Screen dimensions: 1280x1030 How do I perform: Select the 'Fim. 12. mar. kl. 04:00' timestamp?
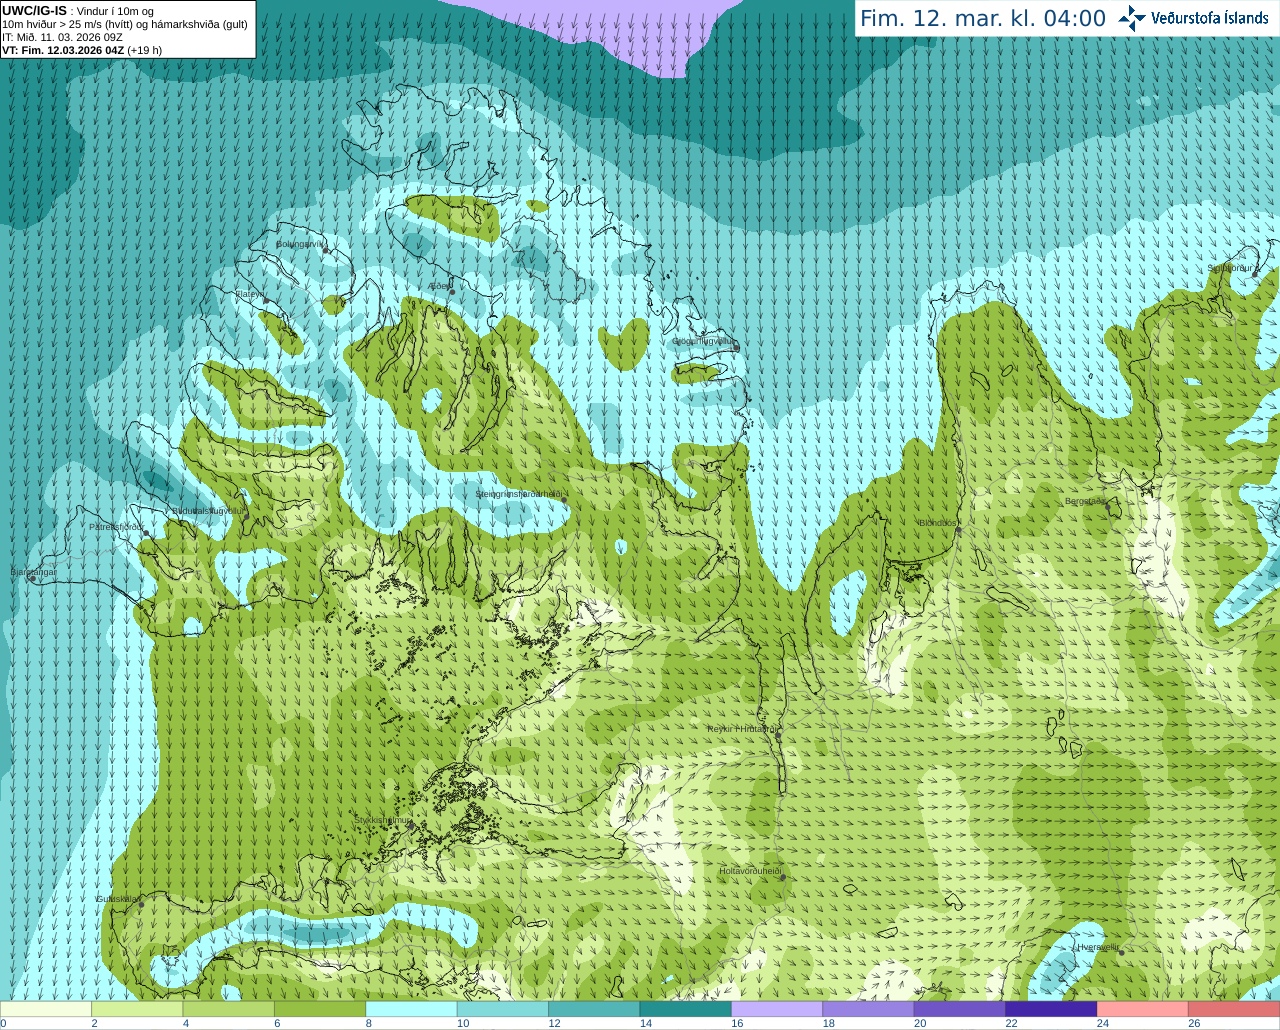click(x=983, y=18)
